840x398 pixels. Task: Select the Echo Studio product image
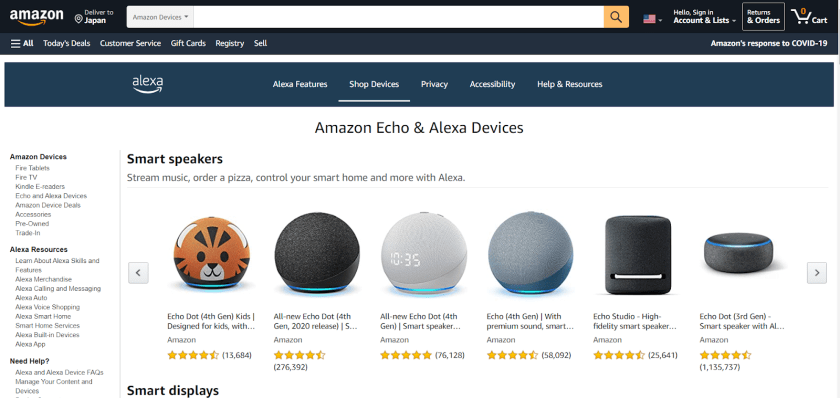pos(638,255)
